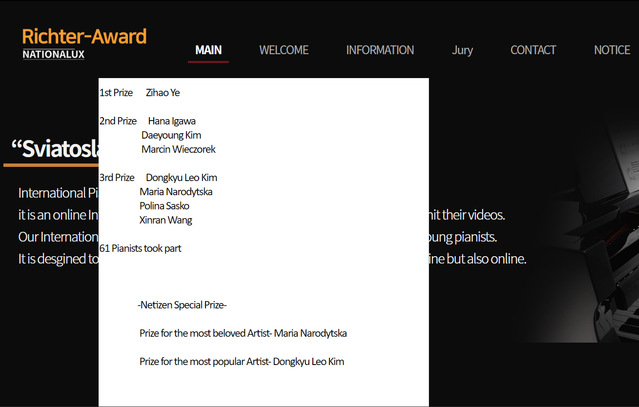This screenshot has height=407, width=639.
Task: Click the name Daeyoung Kim
Action: tap(171, 135)
